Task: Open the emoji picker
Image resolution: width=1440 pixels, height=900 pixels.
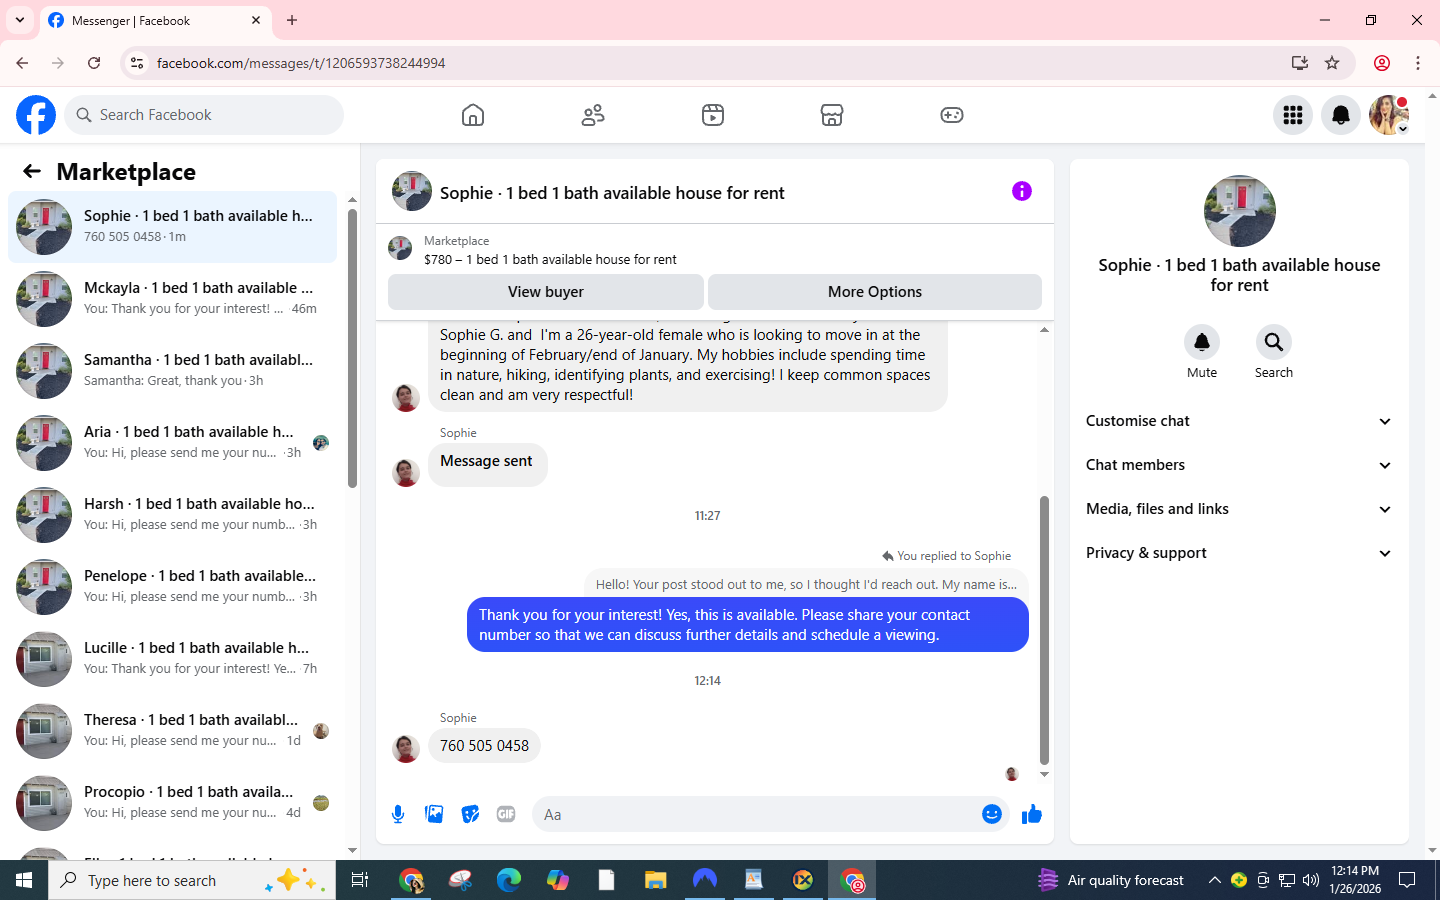Action: coord(992,814)
